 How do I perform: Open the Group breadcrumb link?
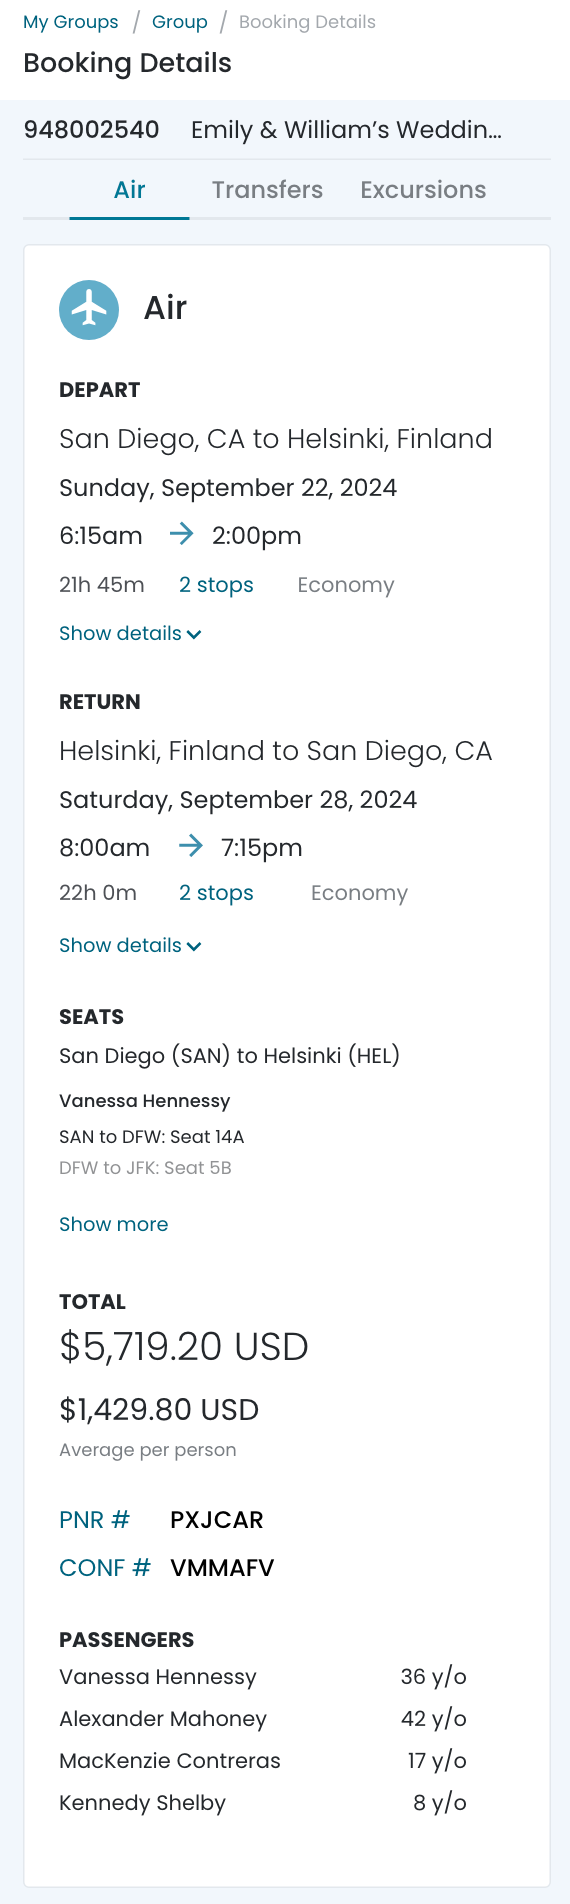(180, 22)
